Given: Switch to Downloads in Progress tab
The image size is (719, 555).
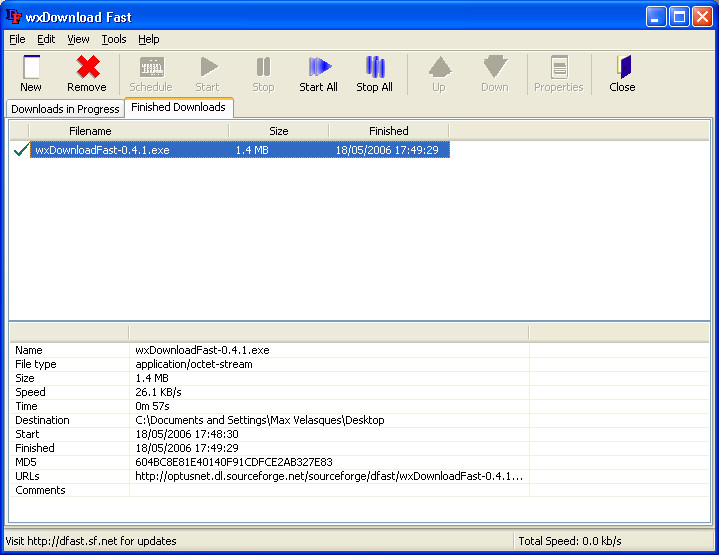Looking at the screenshot, I should [x=65, y=109].
